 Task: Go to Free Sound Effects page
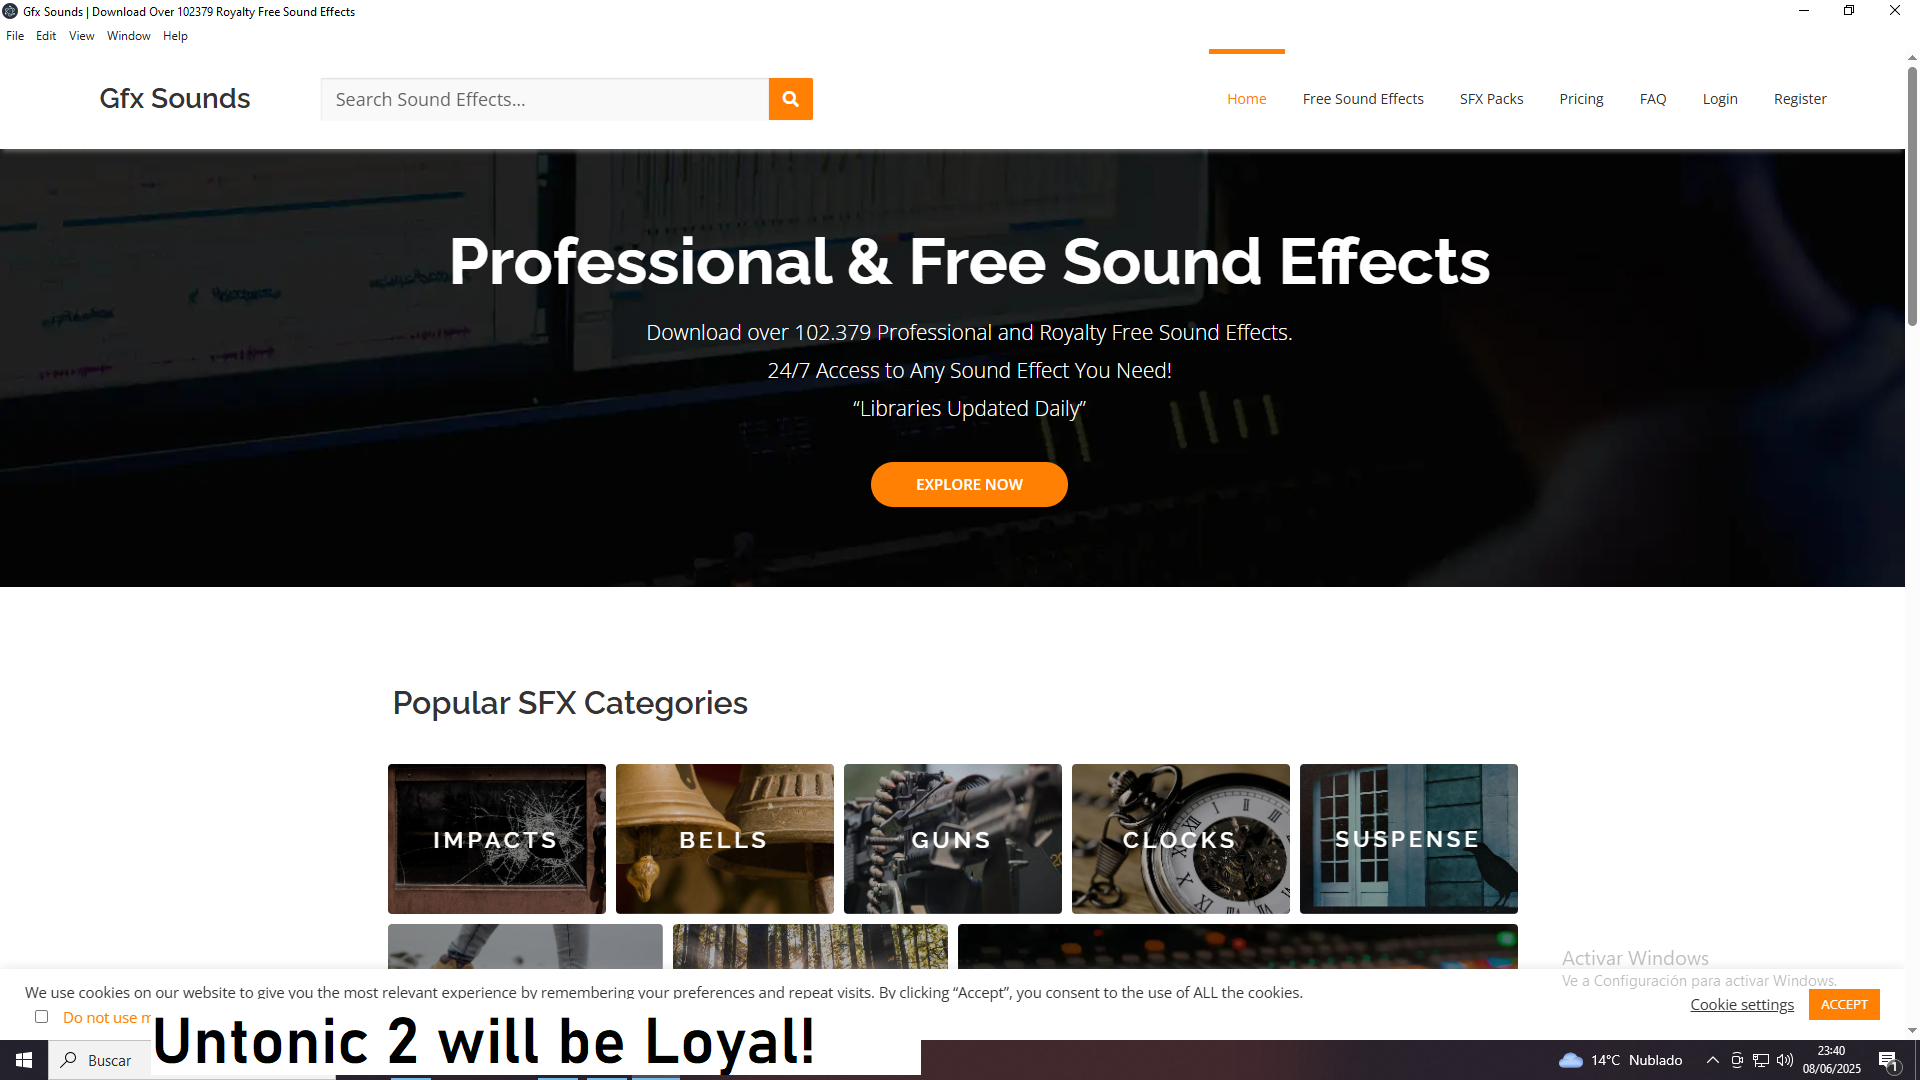(1363, 99)
